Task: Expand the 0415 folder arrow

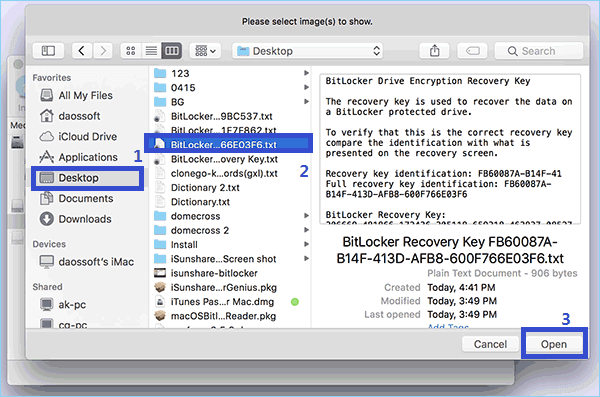Action: pos(306,87)
